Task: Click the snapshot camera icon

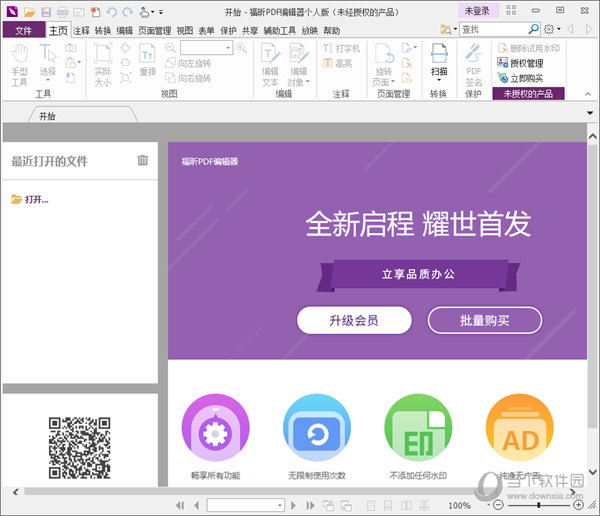Action: click(71, 47)
